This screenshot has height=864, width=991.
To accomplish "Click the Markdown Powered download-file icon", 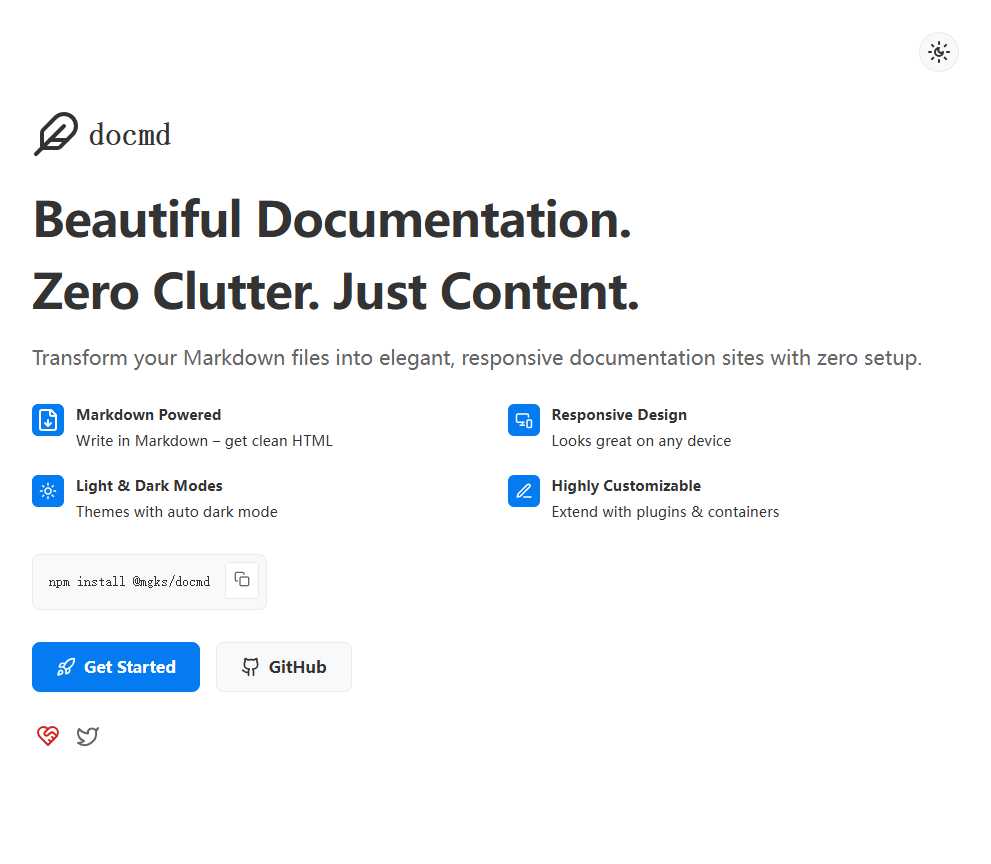I will 48,420.
